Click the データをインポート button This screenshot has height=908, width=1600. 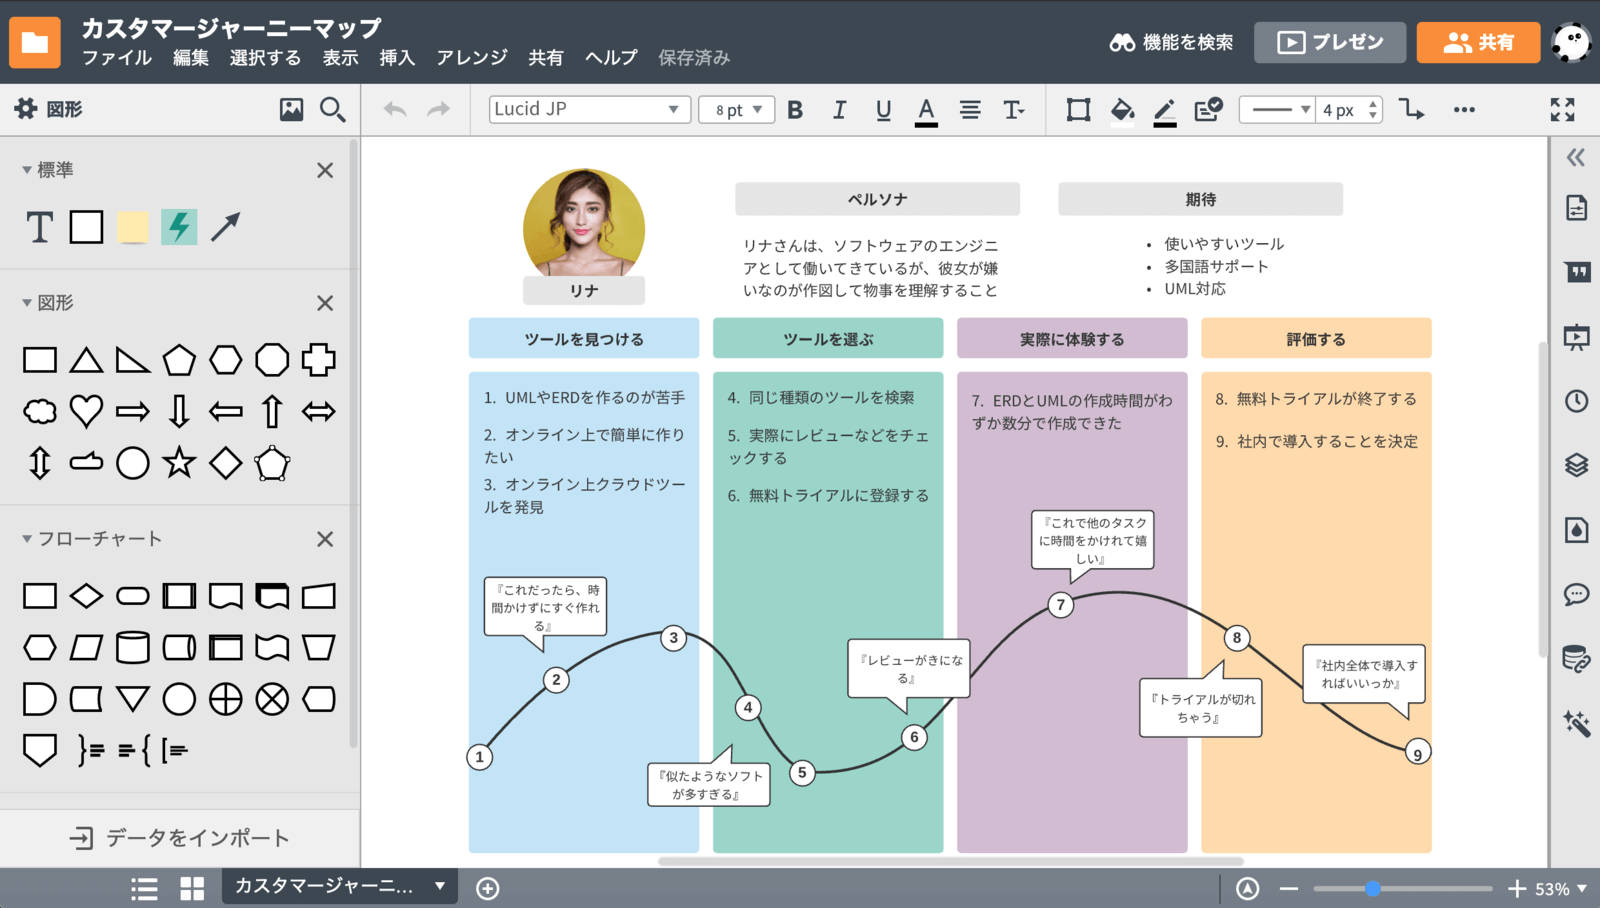(x=180, y=838)
